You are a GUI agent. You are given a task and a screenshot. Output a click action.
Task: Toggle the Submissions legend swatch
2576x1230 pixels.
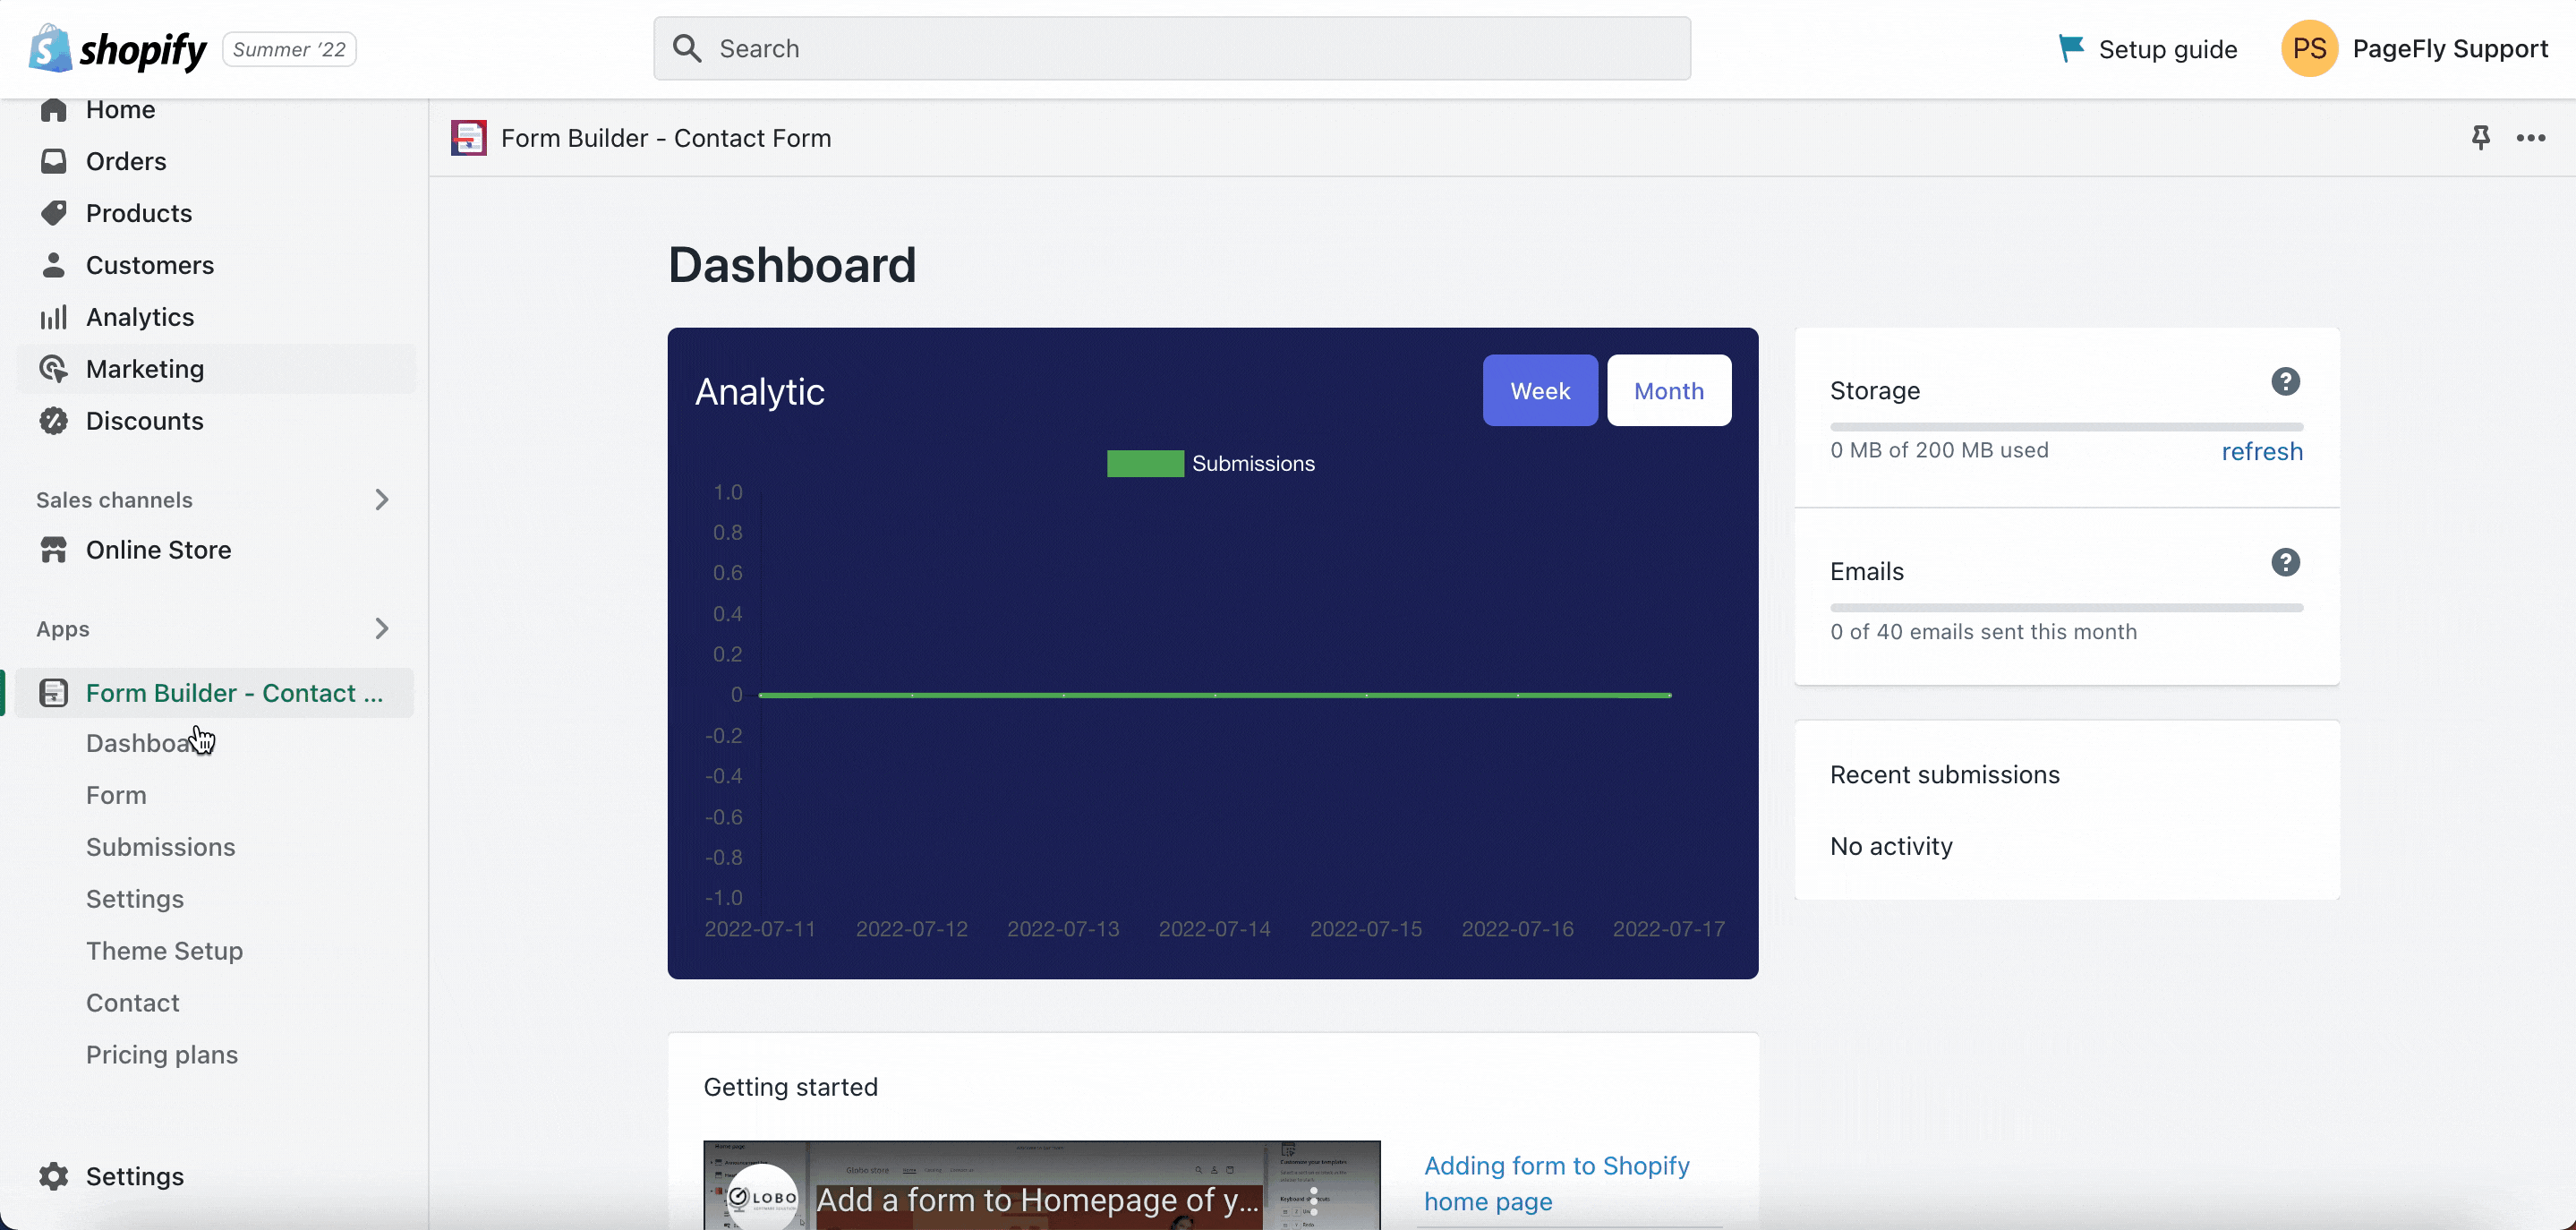click(x=1145, y=463)
